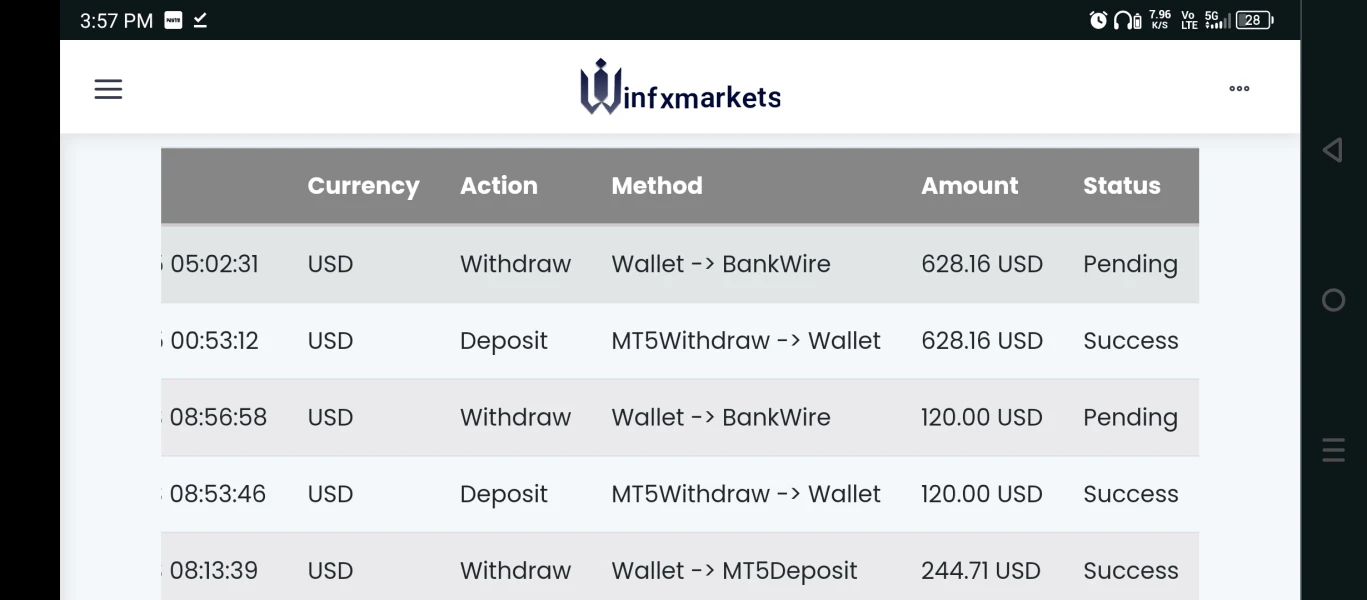
Task: Click the Method column header
Action: tap(656, 186)
